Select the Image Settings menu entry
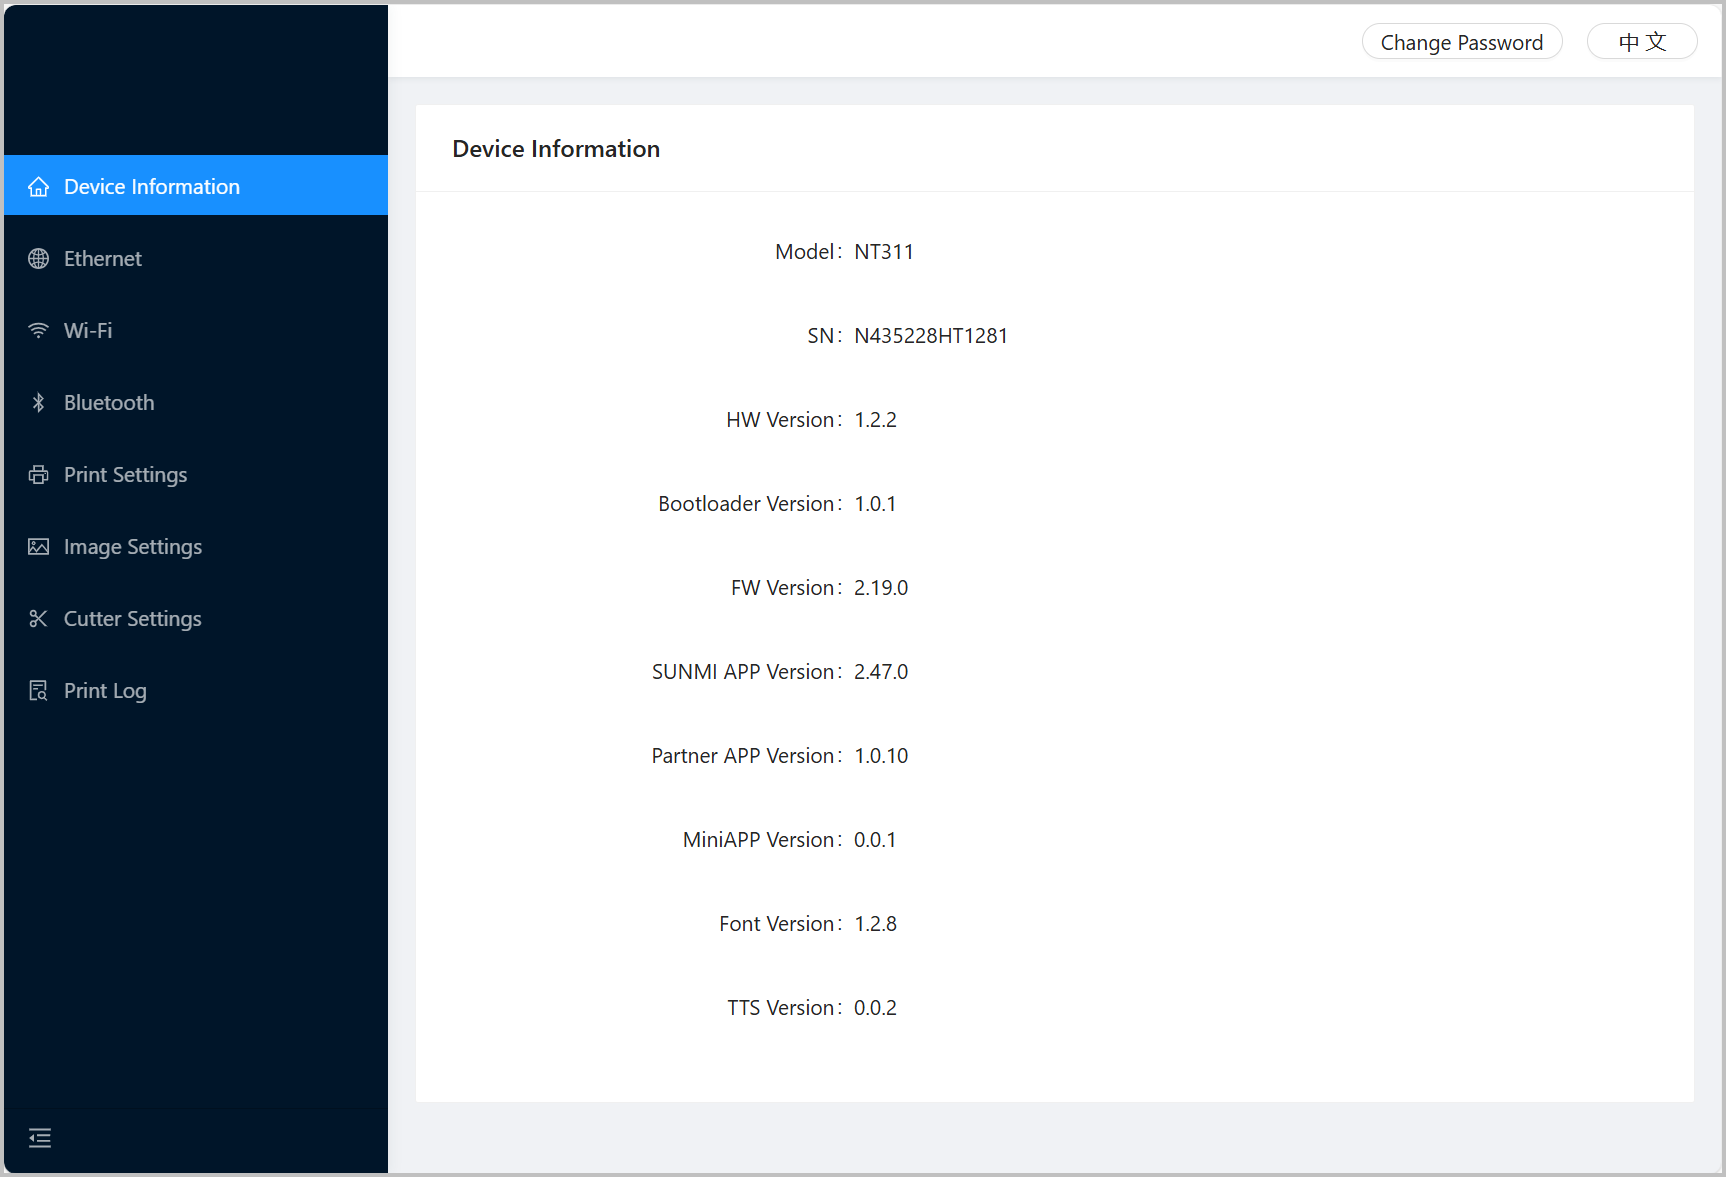This screenshot has width=1726, height=1177. [133, 547]
